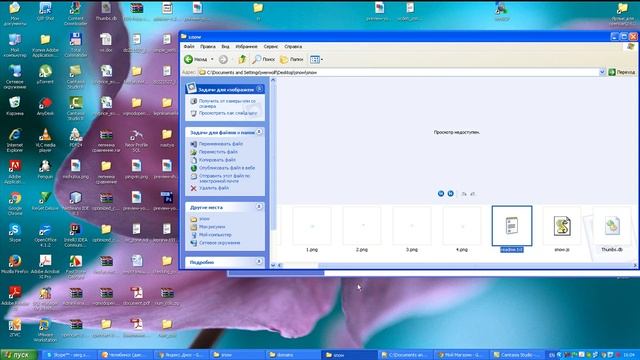Screen dimensions: 640x360
Task: Go up one folder level
Action: tap(242, 60)
